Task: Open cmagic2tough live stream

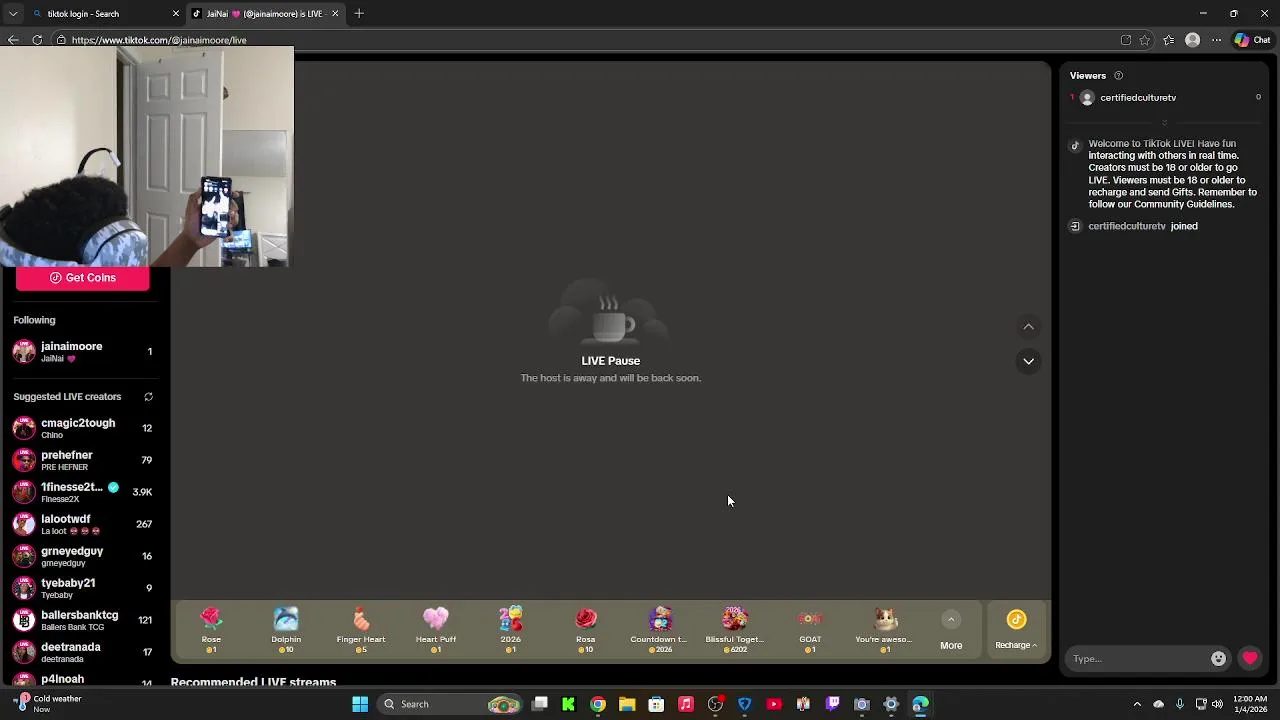Action: pyautogui.click(x=82, y=428)
